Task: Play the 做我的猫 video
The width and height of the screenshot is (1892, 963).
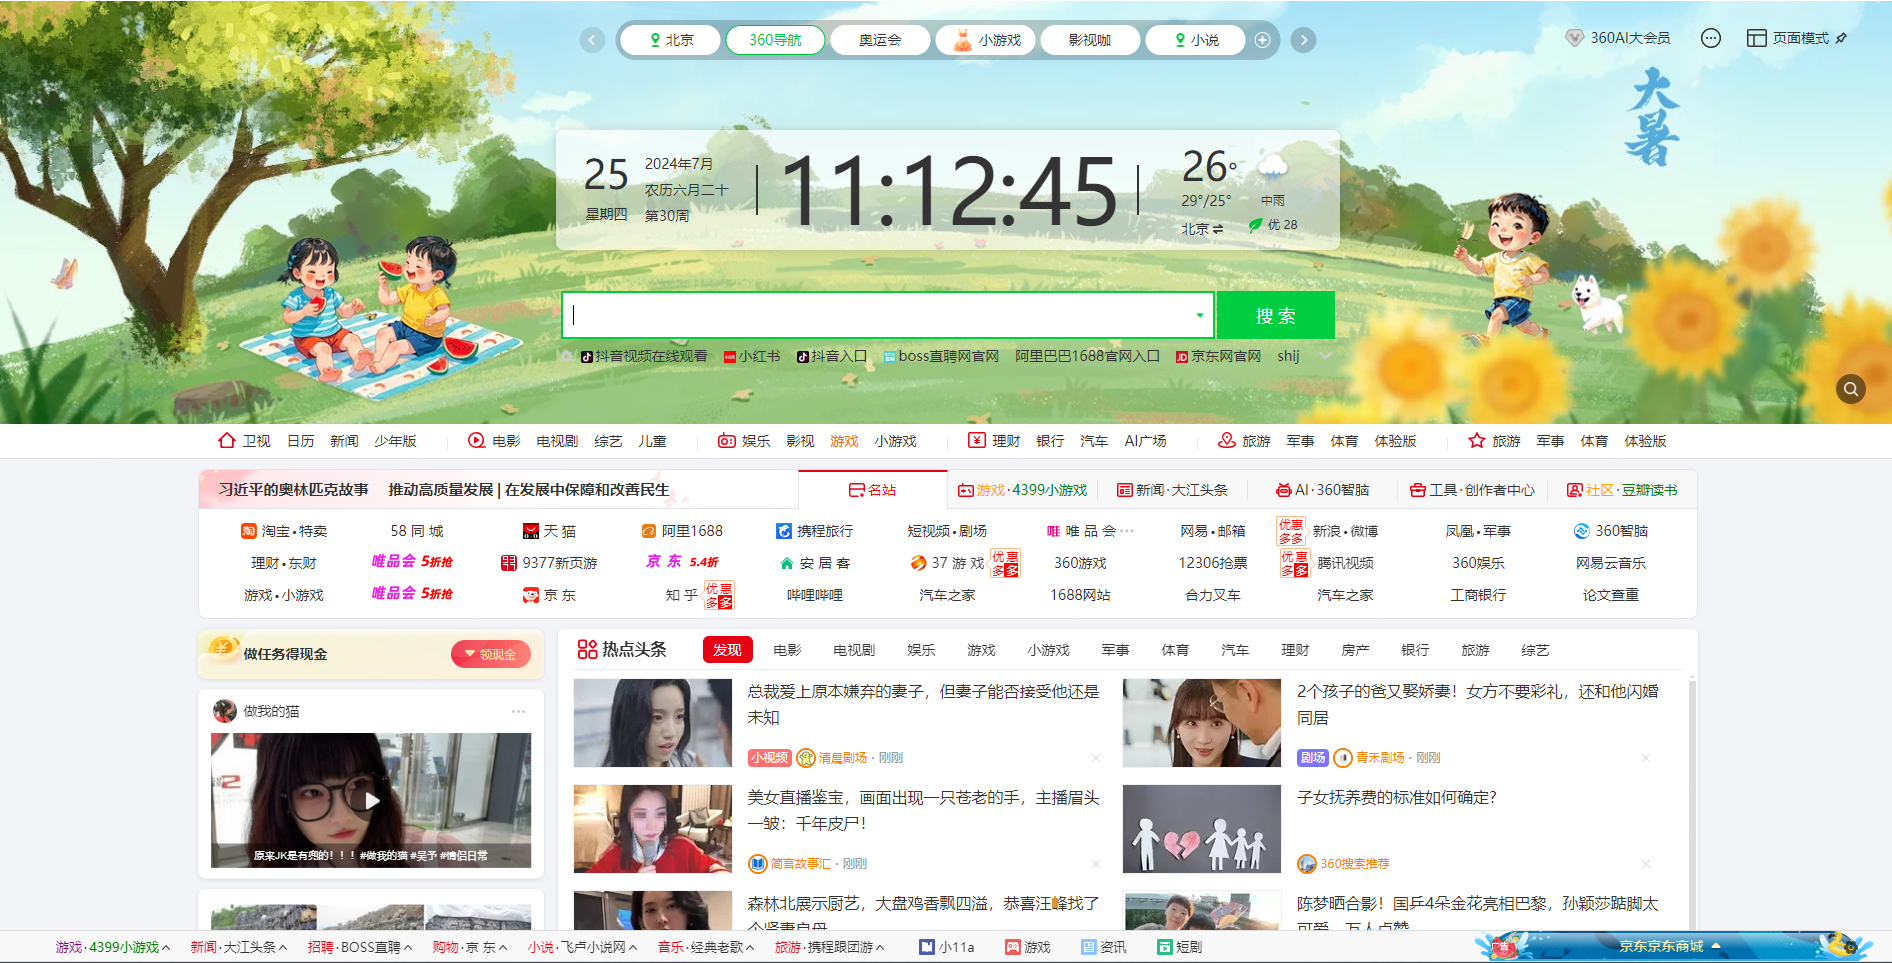Action: coord(372,800)
